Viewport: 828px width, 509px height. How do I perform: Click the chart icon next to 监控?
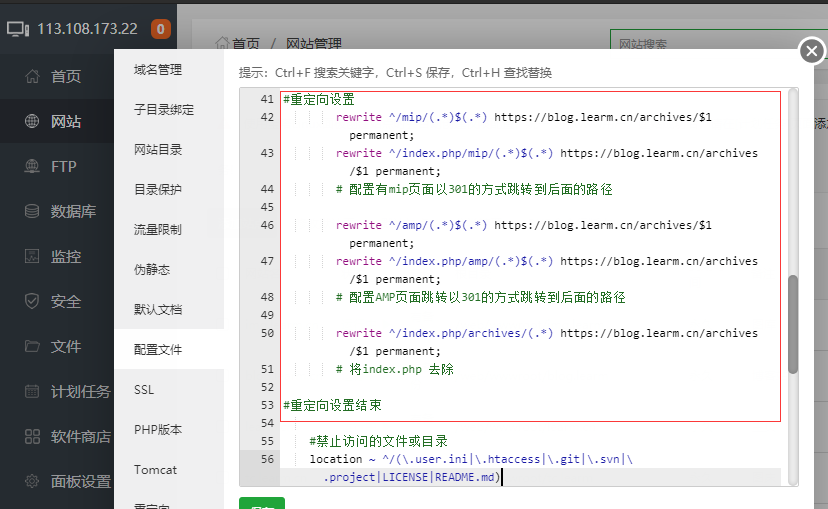click(x=32, y=257)
